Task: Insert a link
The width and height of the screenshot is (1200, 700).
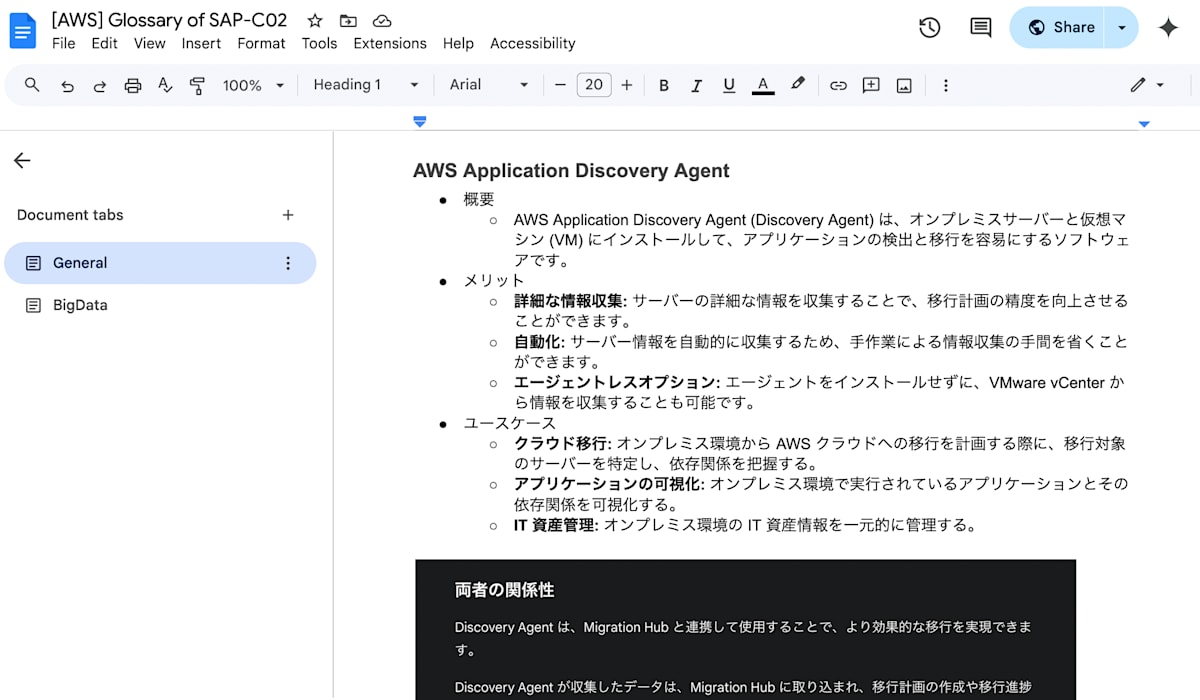Action: [x=838, y=86]
